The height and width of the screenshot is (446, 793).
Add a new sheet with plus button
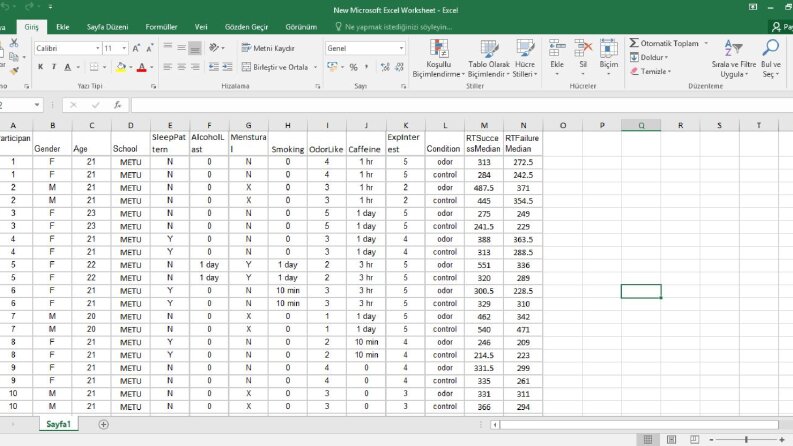(103, 424)
